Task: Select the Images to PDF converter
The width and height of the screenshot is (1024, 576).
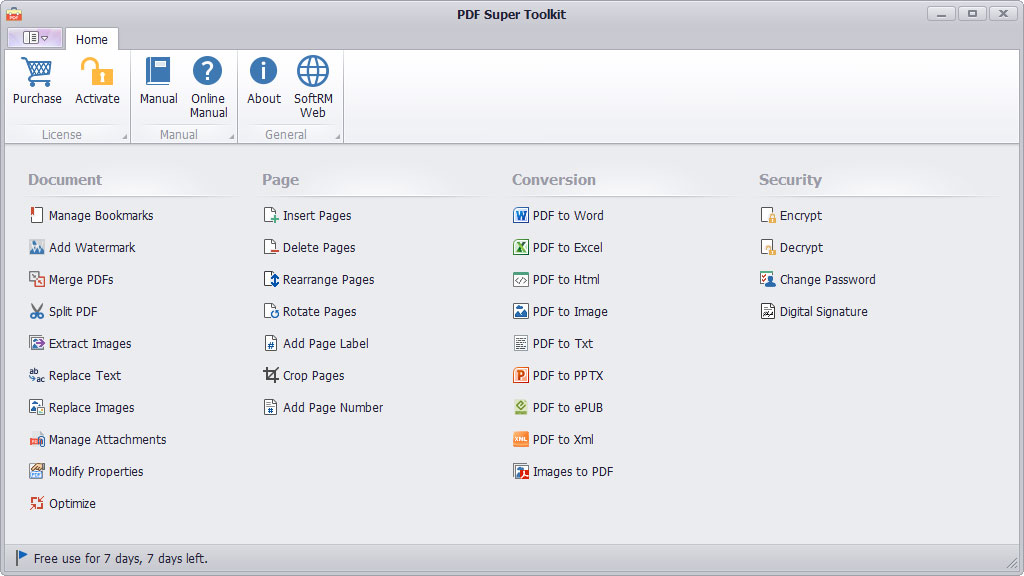Action: [572, 471]
